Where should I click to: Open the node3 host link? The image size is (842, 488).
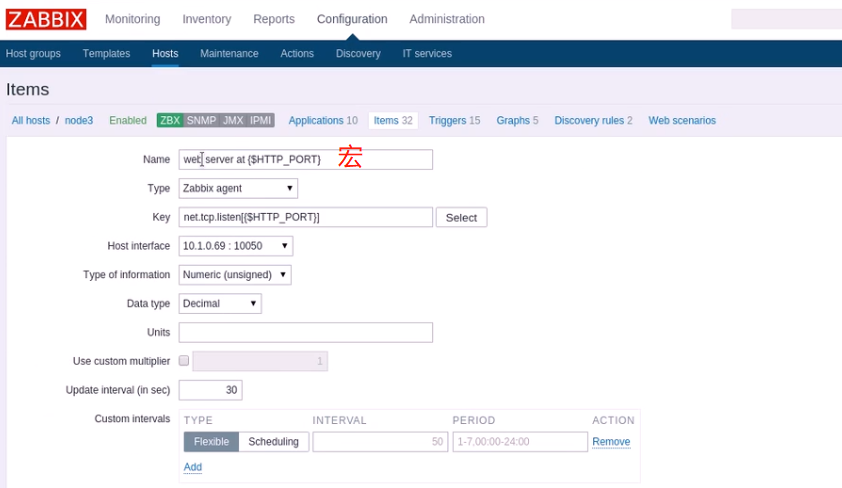pos(79,120)
